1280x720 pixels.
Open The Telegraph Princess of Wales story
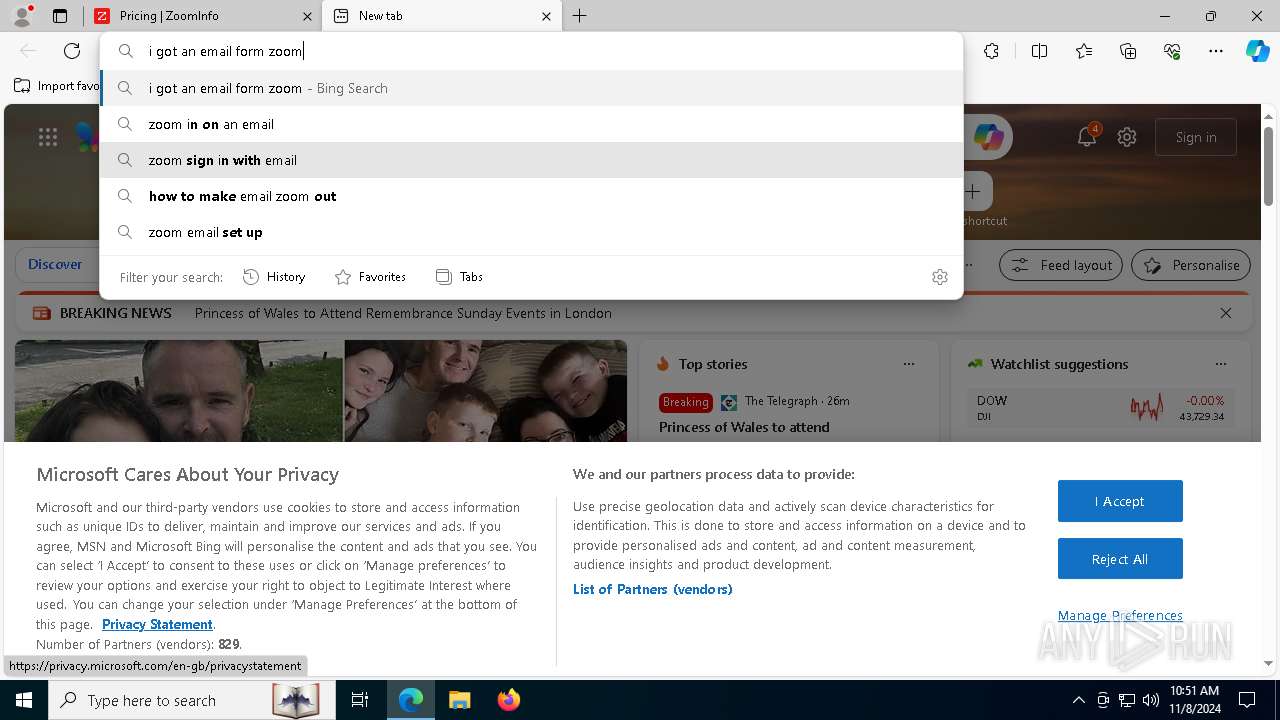745,427
